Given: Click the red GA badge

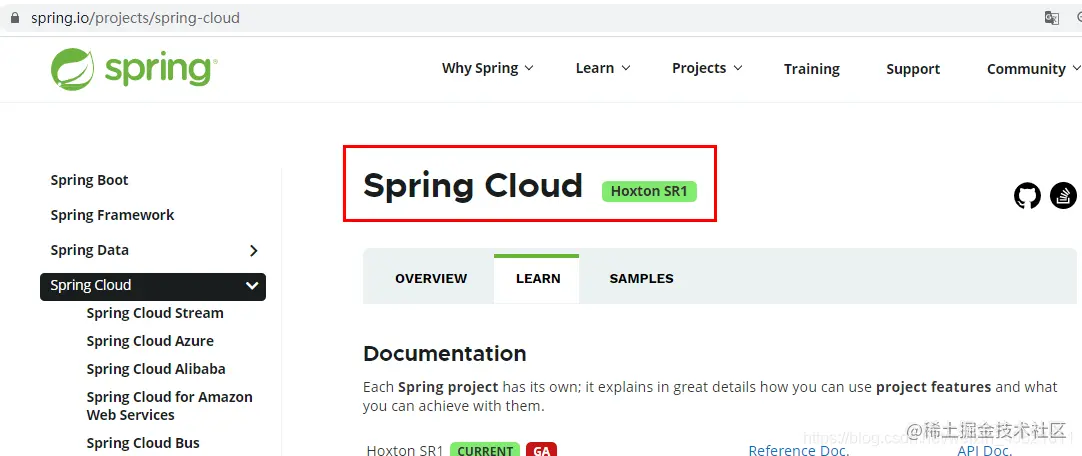Looking at the screenshot, I should point(541,450).
